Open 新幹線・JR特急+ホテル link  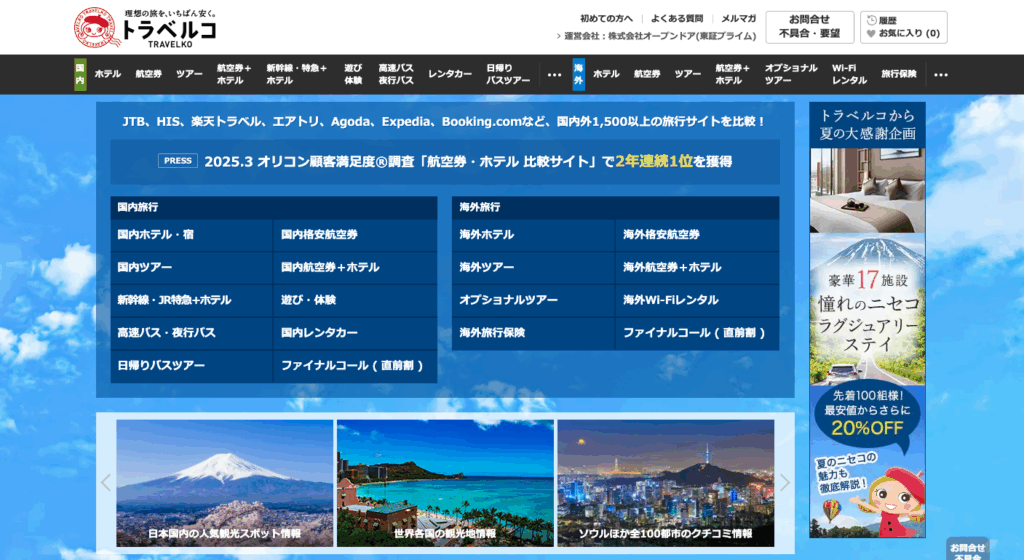point(191,300)
